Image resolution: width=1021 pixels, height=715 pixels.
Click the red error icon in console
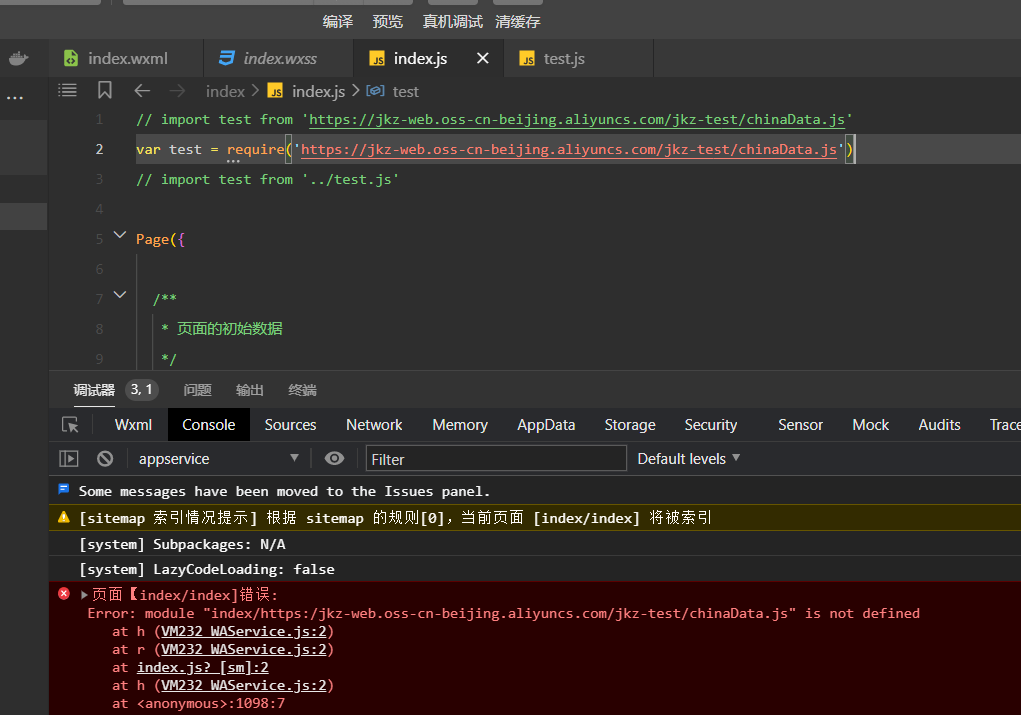64,593
